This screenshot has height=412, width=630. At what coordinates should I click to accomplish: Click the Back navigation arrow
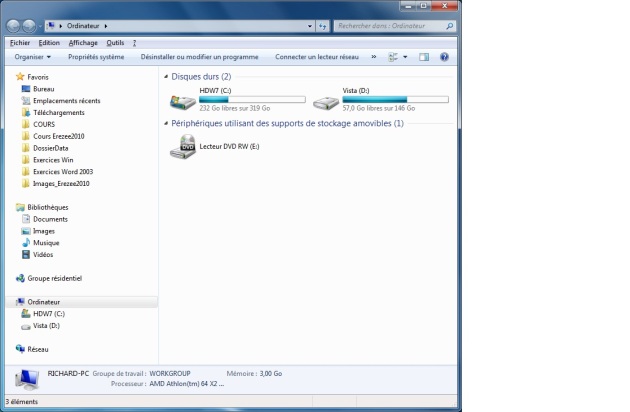[13, 26]
